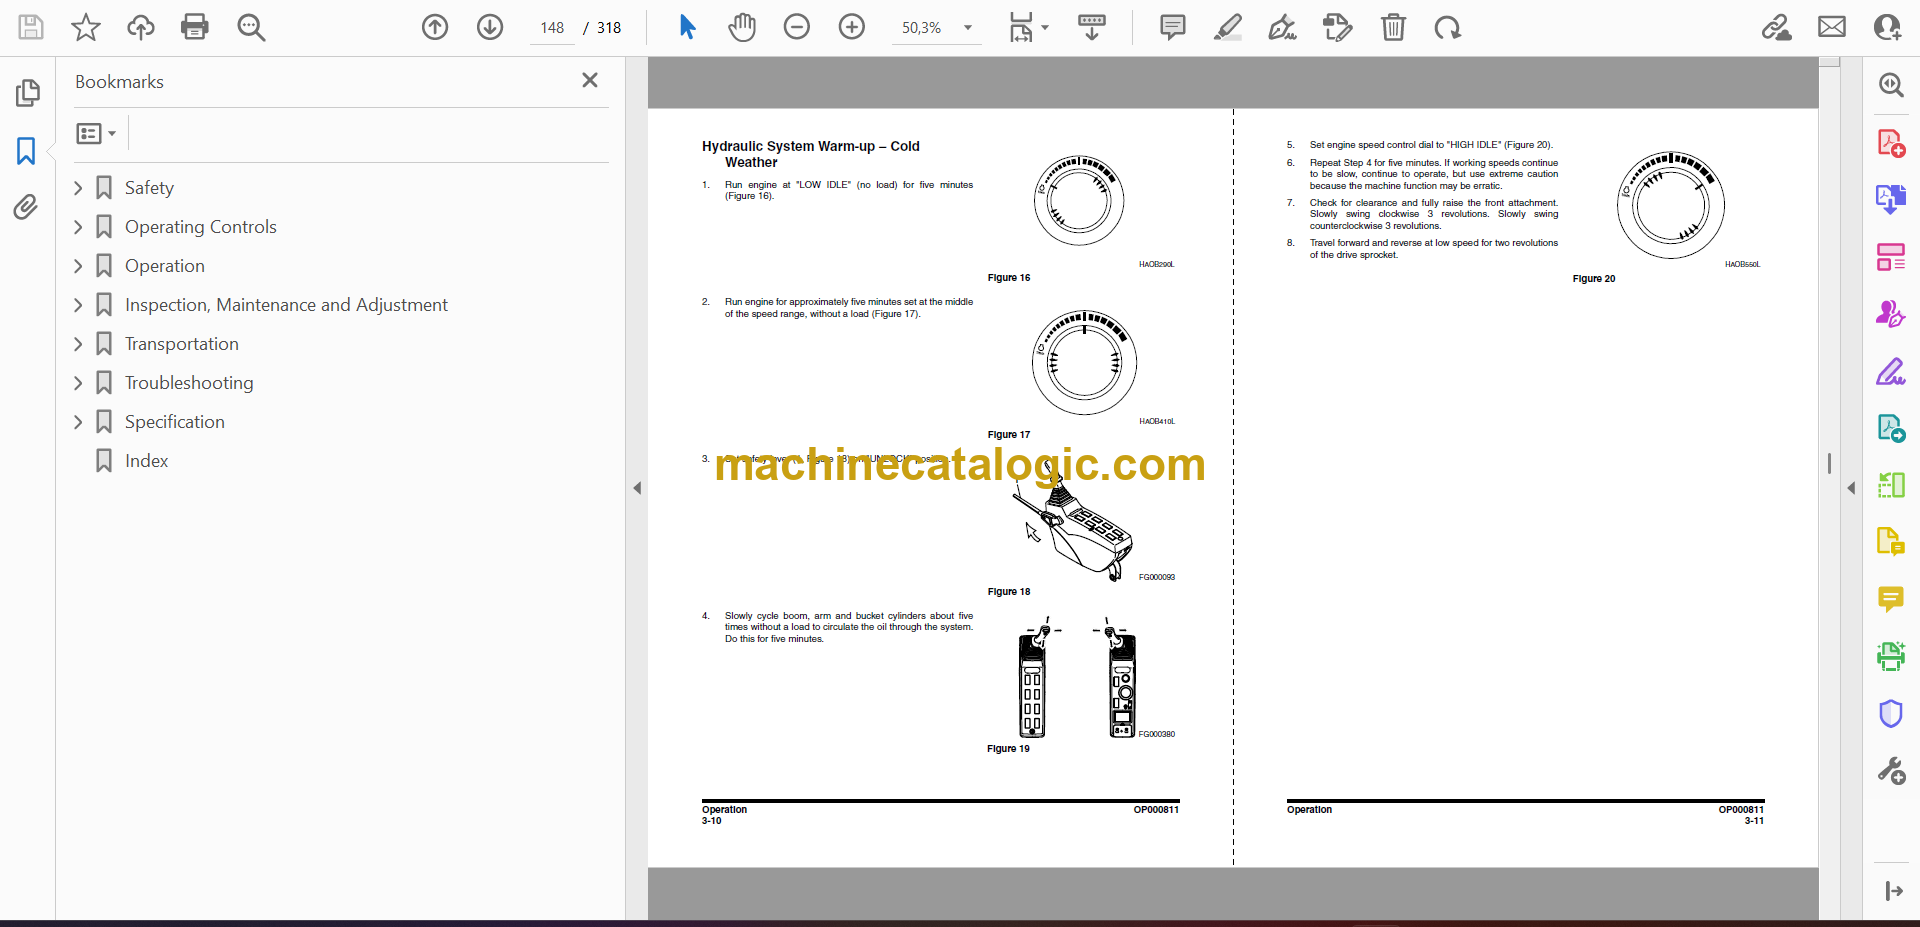This screenshot has width=1920, height=927.
Task: Open the Fill and Sign tool
Action: 1891,372
